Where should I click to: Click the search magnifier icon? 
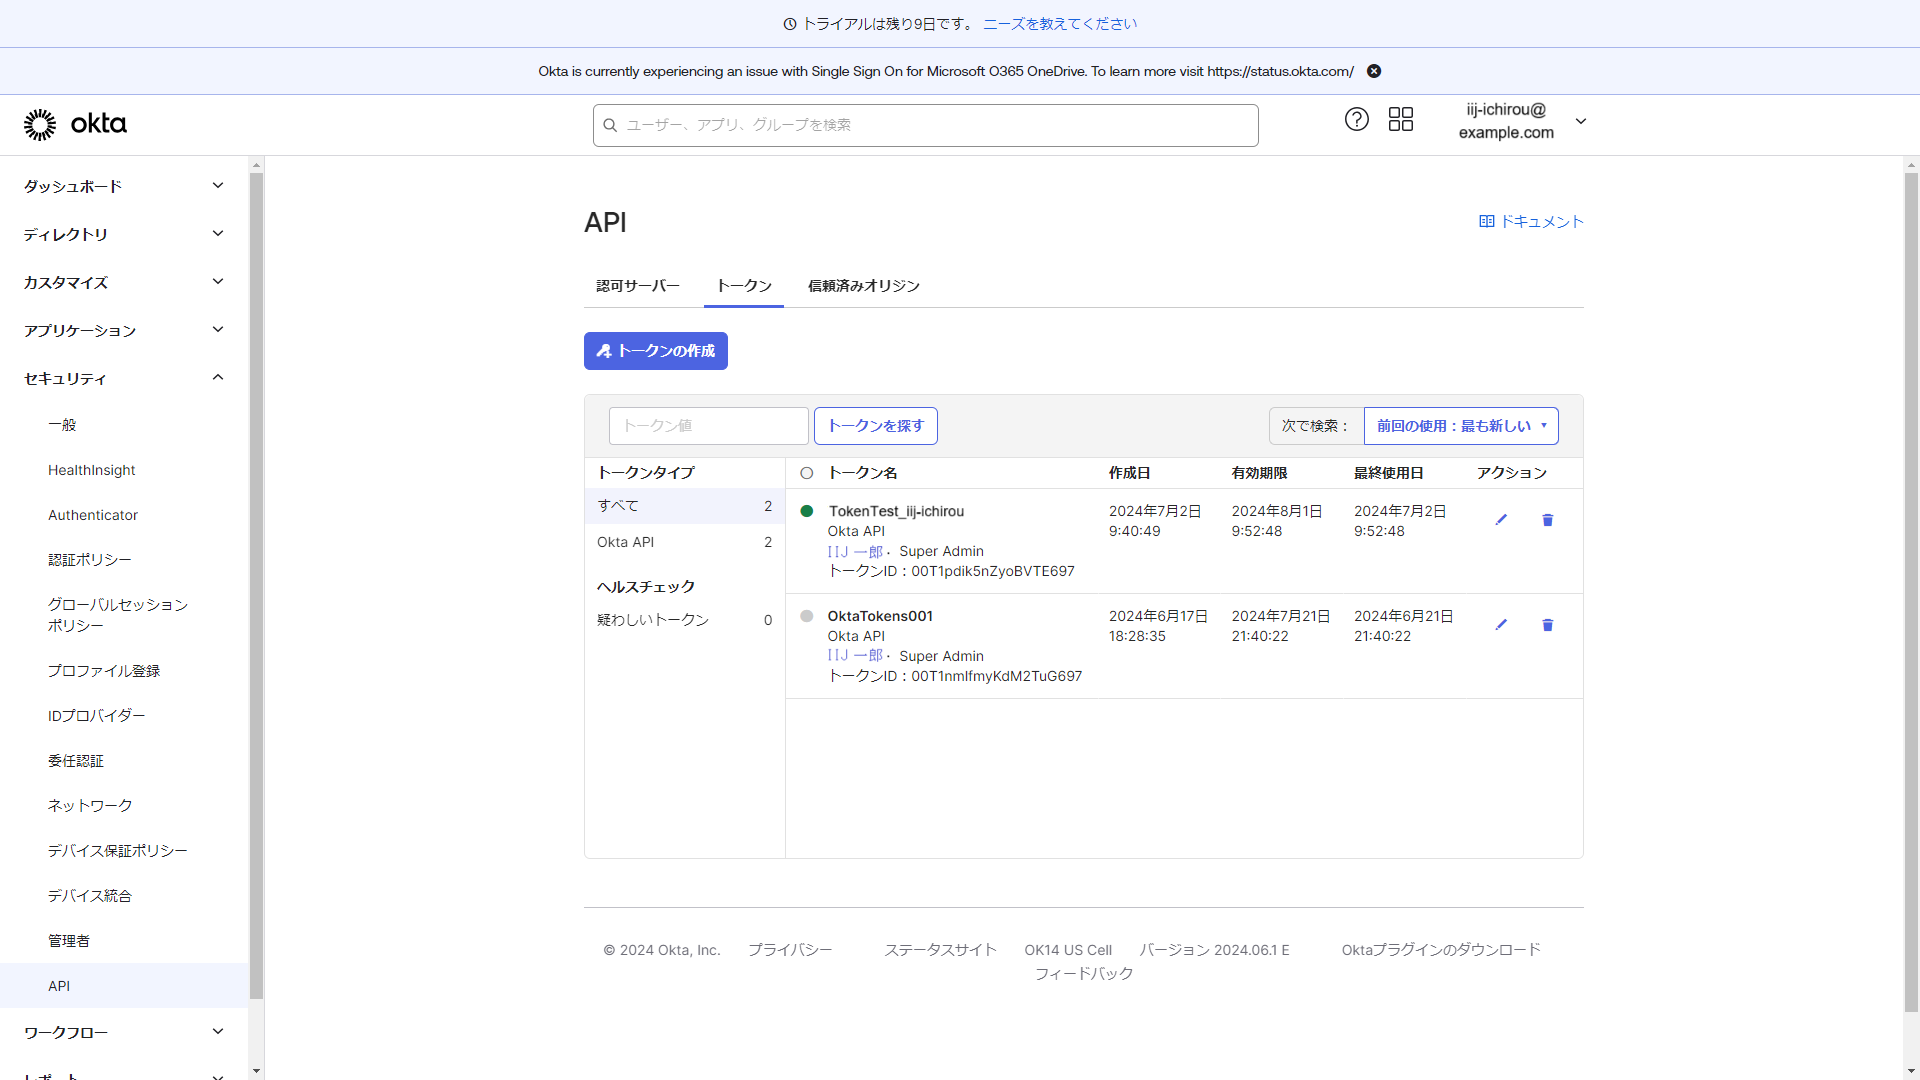(x=610, y=125)
